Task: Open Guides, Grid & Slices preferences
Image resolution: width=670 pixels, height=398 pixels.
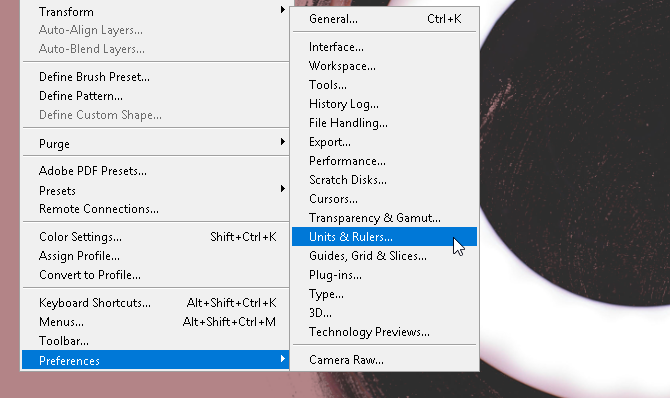Action: tap(384, 256)
